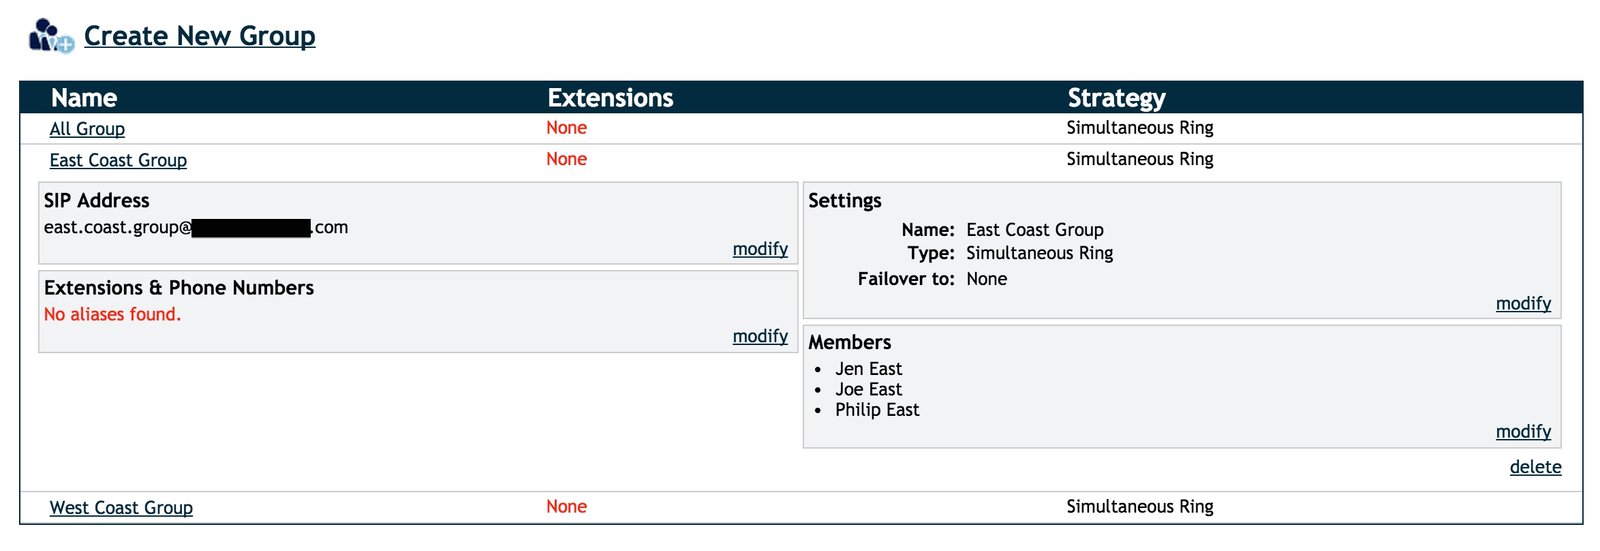Click the east.coast.group SIP address text
Image resolution: width=1600 pixels, height=551 pixels.
116,227
